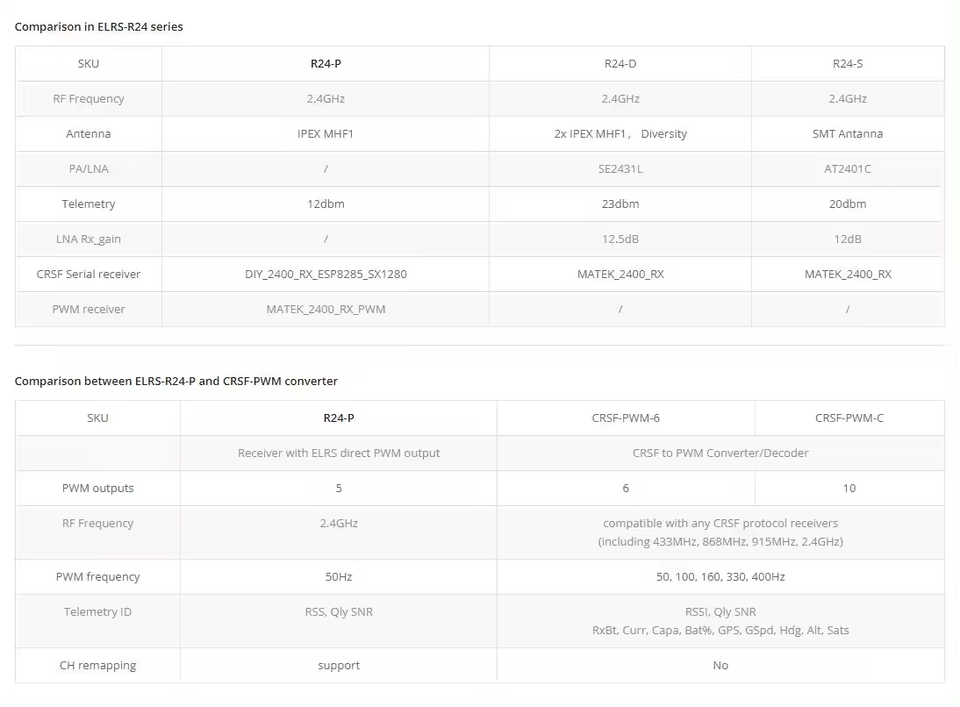Click the 12.5dB LNA gain value

(x=620, y=239)
